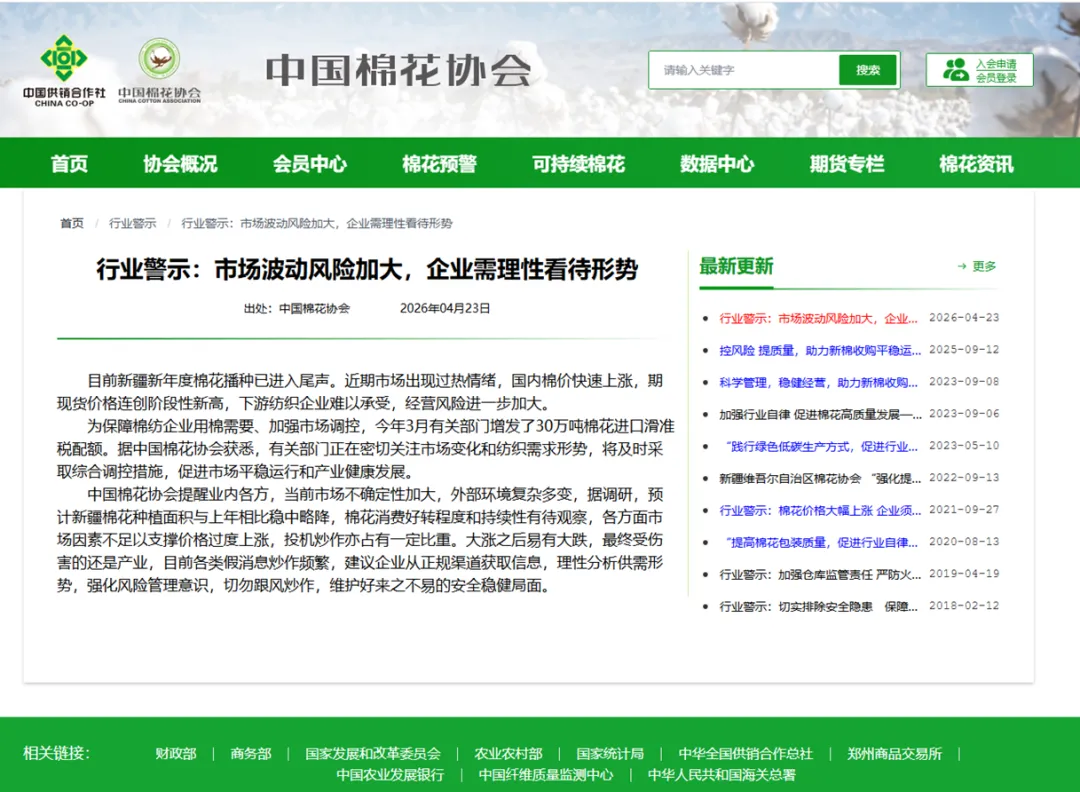Open the 中国农业发展银行 footer link

(x=391, y=775)
